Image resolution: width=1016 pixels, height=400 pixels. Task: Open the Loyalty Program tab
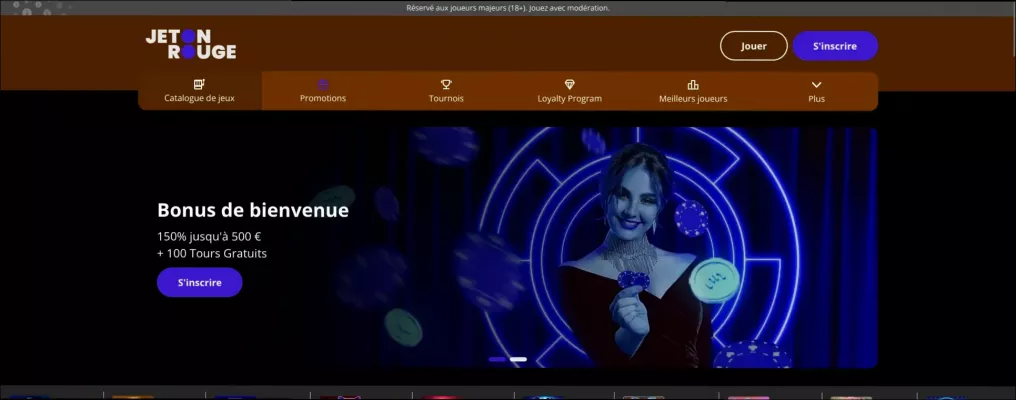[570, 91]
